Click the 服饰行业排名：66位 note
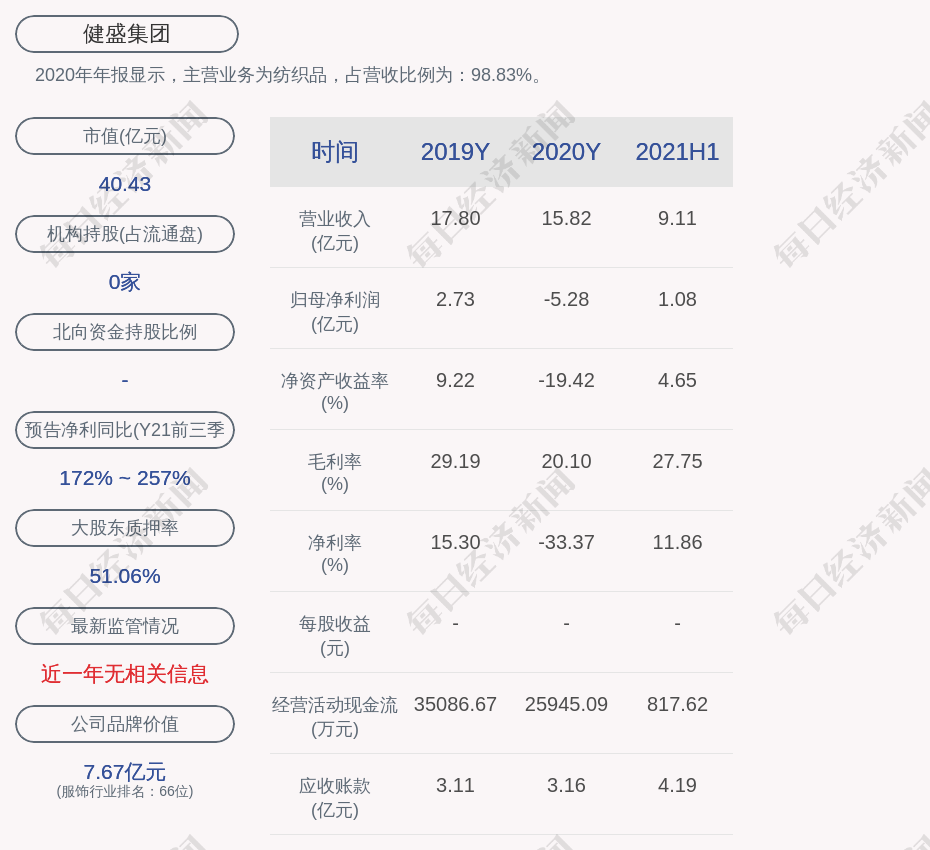Image resolution: width=930 pixels, height=850 pixels. click(x=125, y=791)
